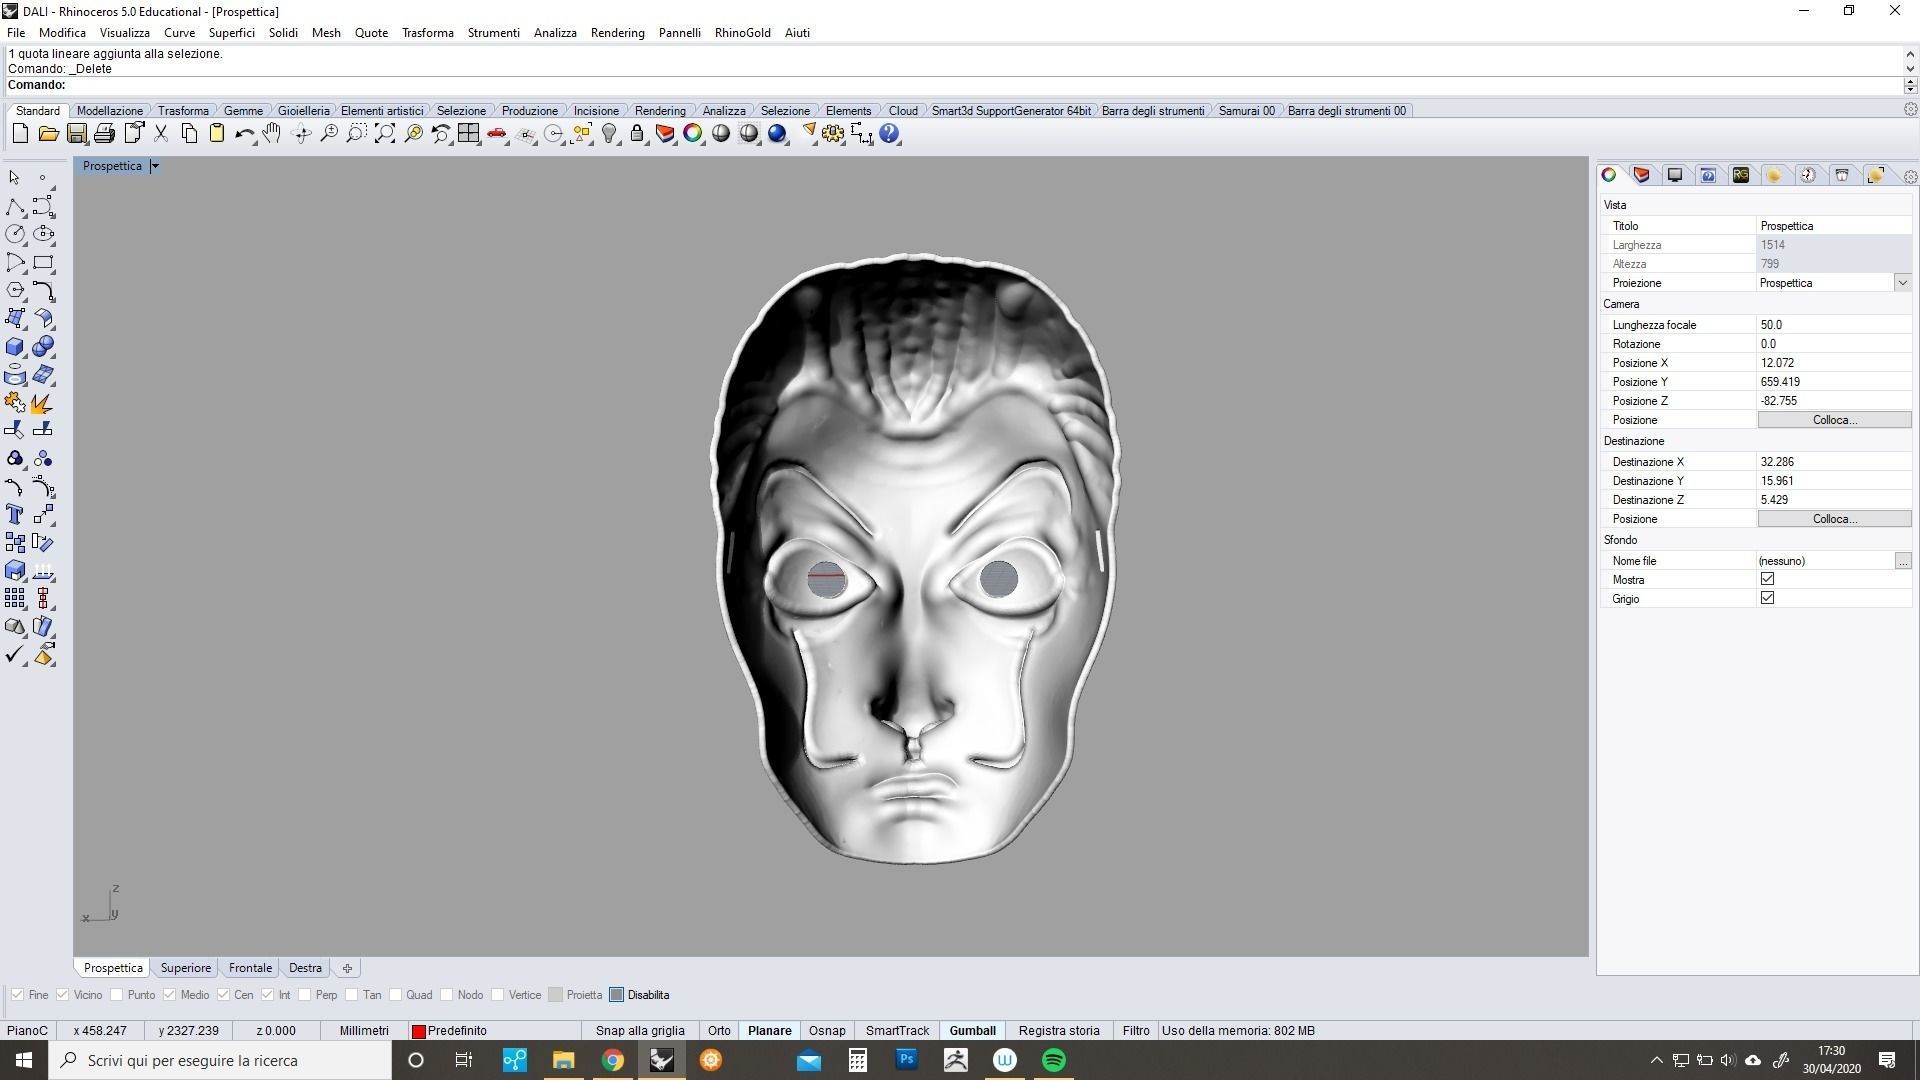Open the Prospettica viewport title dropdown arrow
The width and height of the screenshot is (1920, 1080).
click(155, 166)
